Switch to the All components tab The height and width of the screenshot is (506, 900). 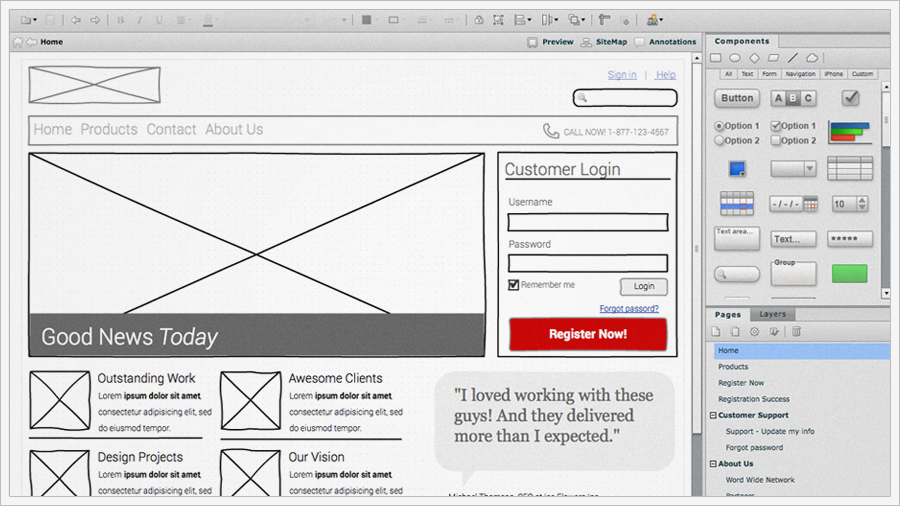click(x=728, y=74)
